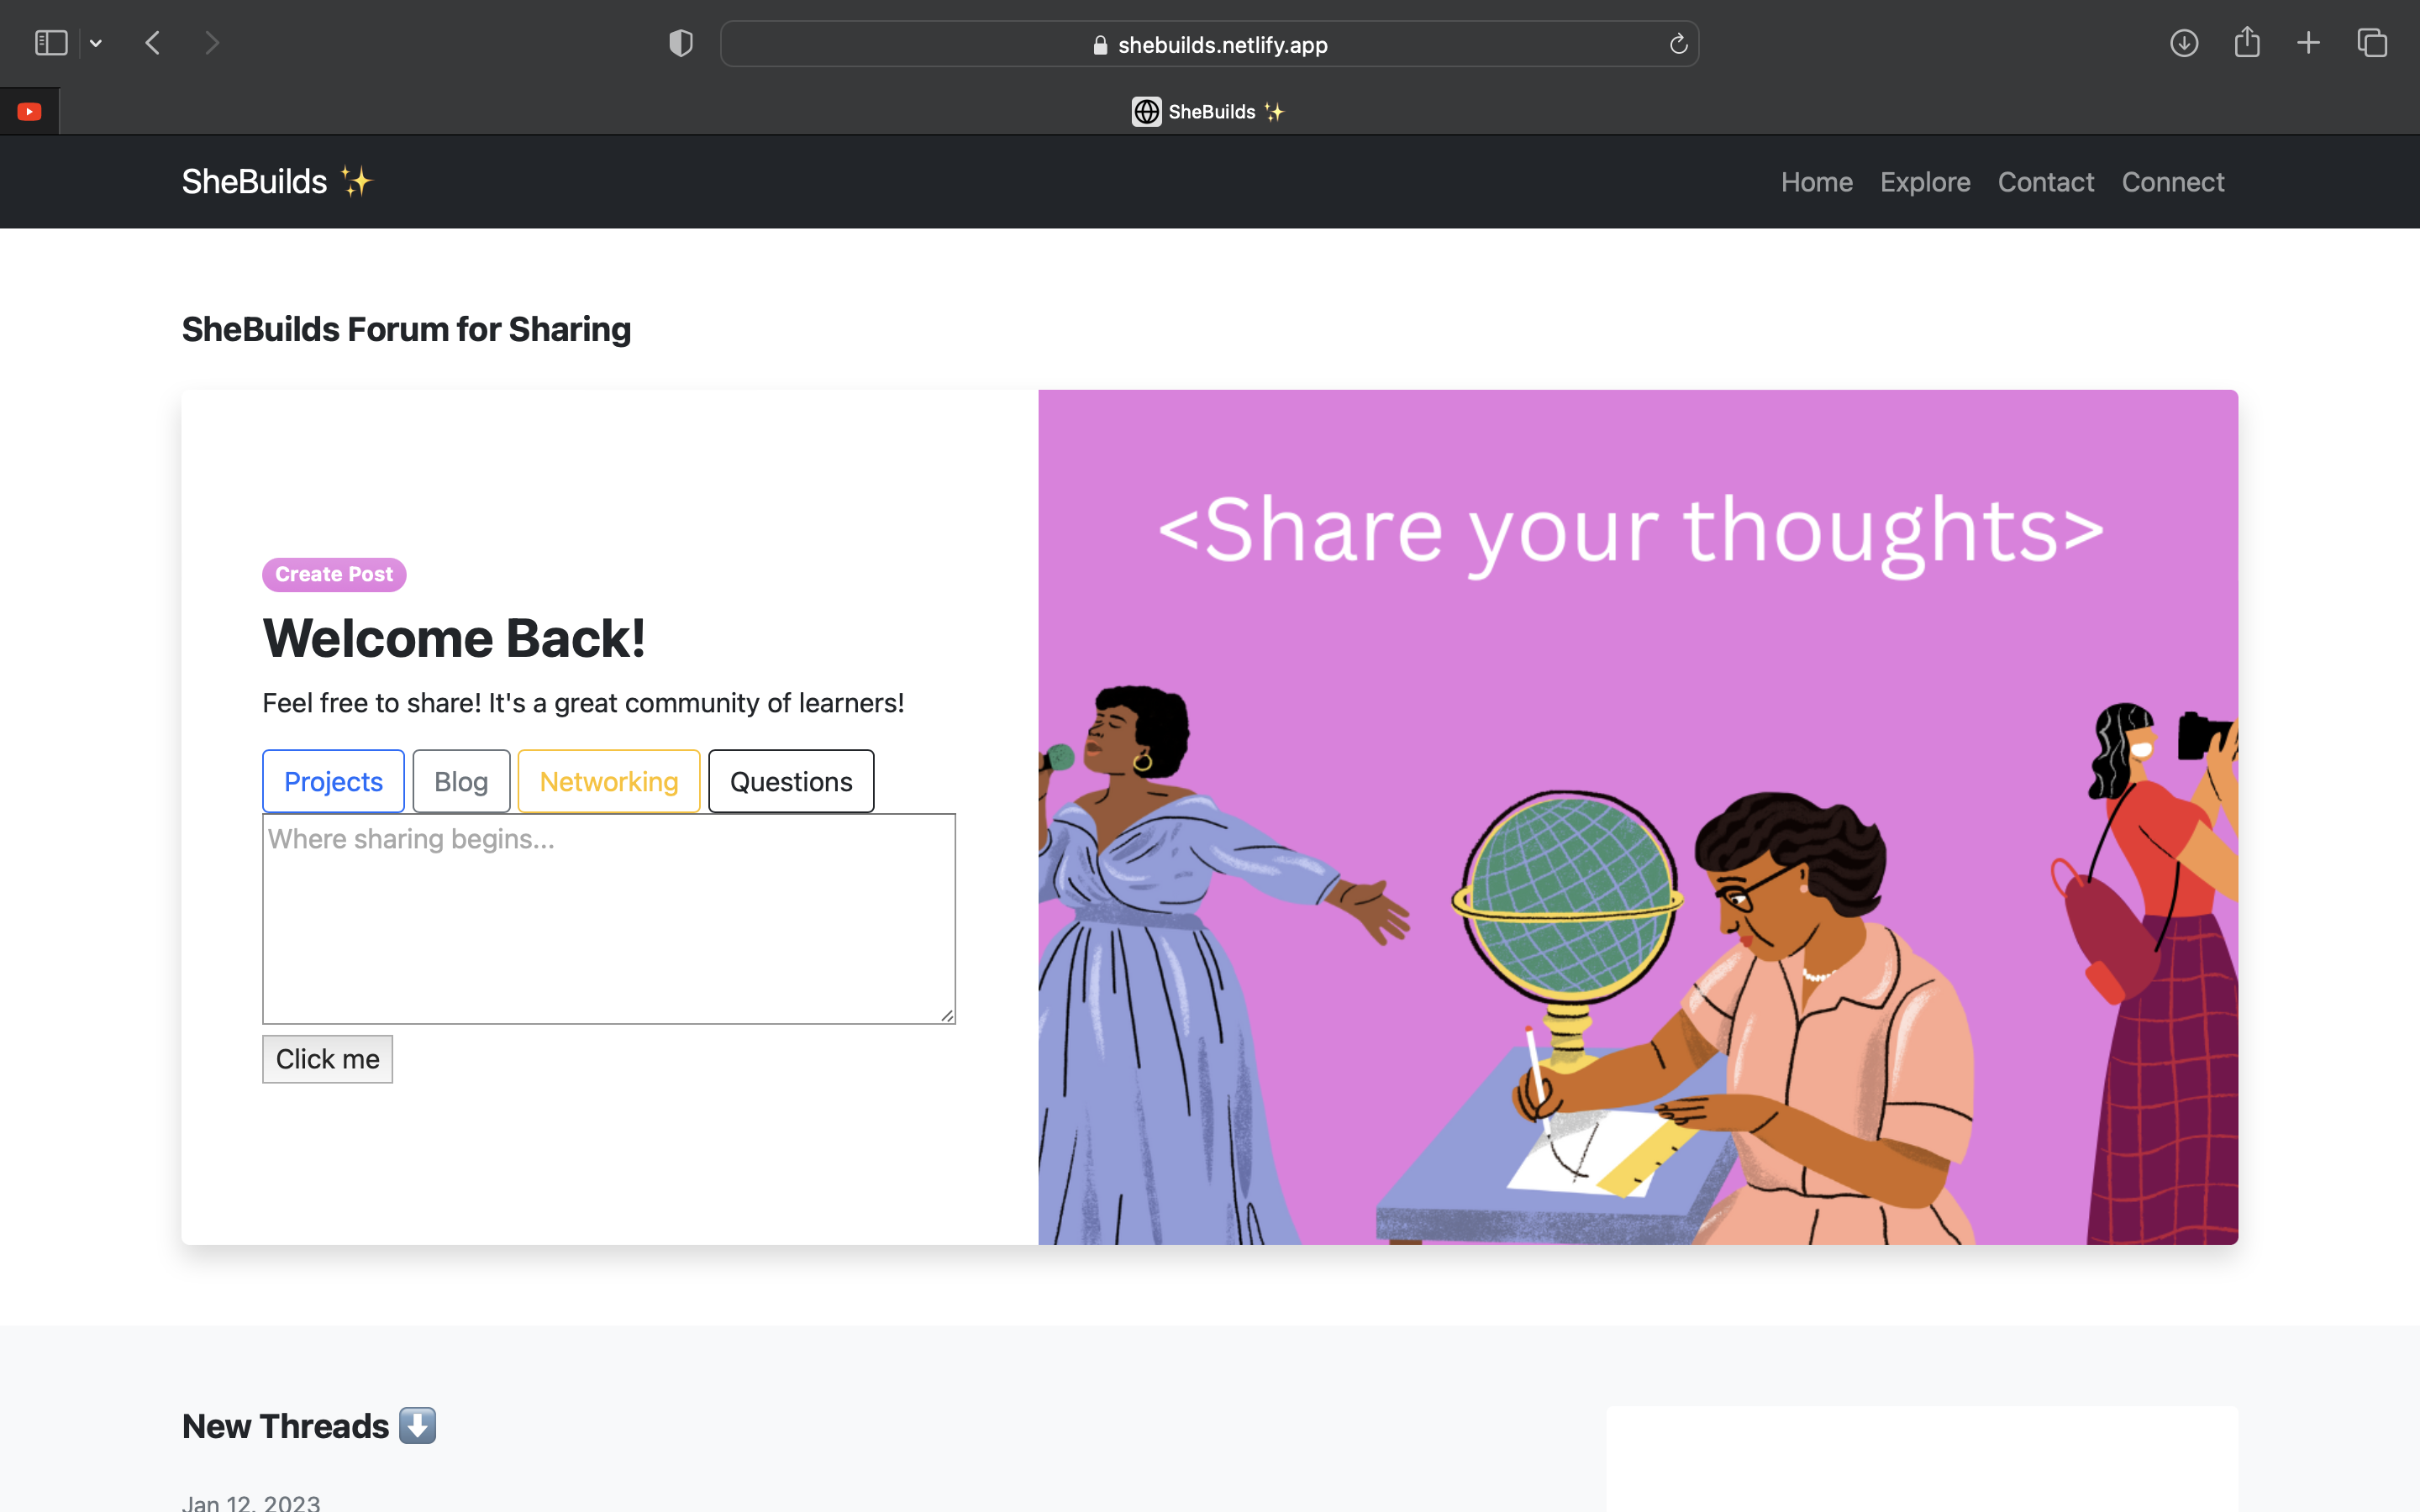Open the Safari downloads icon
The width and height of the screenshot is (2420, 1512).
2183,43
